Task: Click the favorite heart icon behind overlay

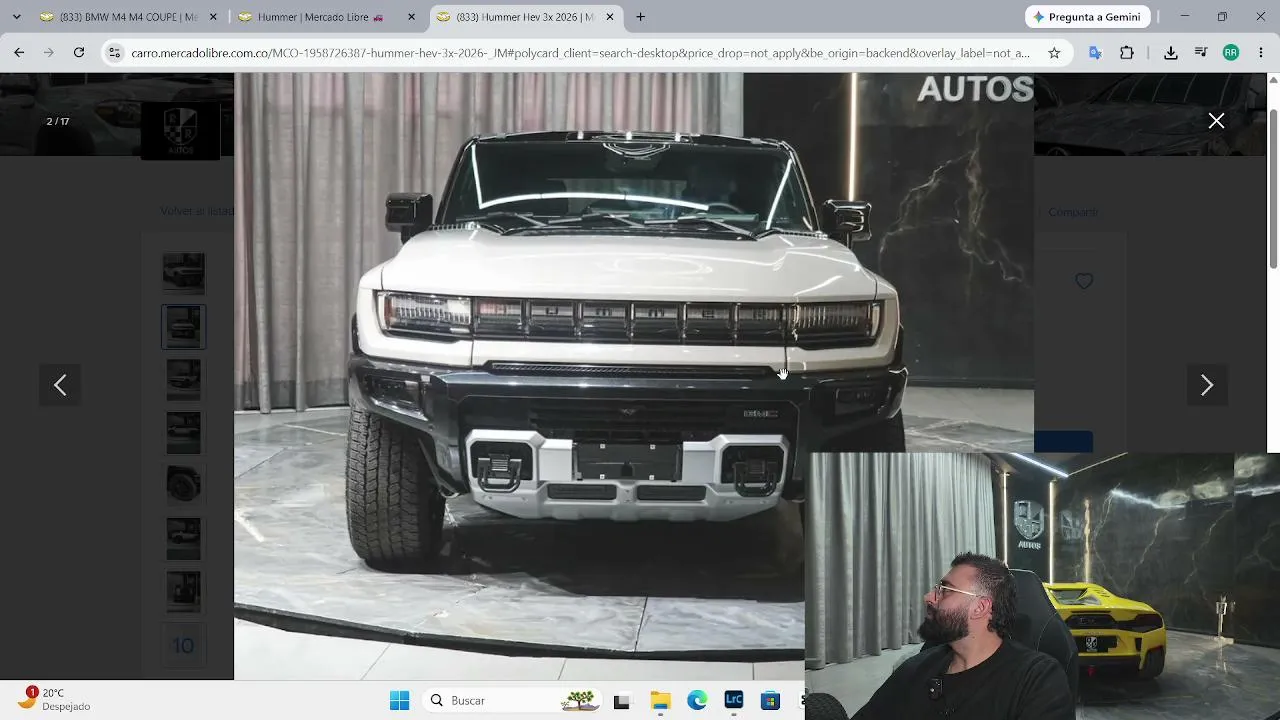Action: point(1084,281)
